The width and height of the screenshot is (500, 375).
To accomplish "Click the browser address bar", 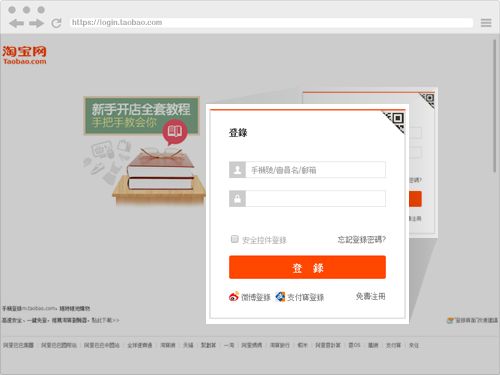I will [271, 23].
